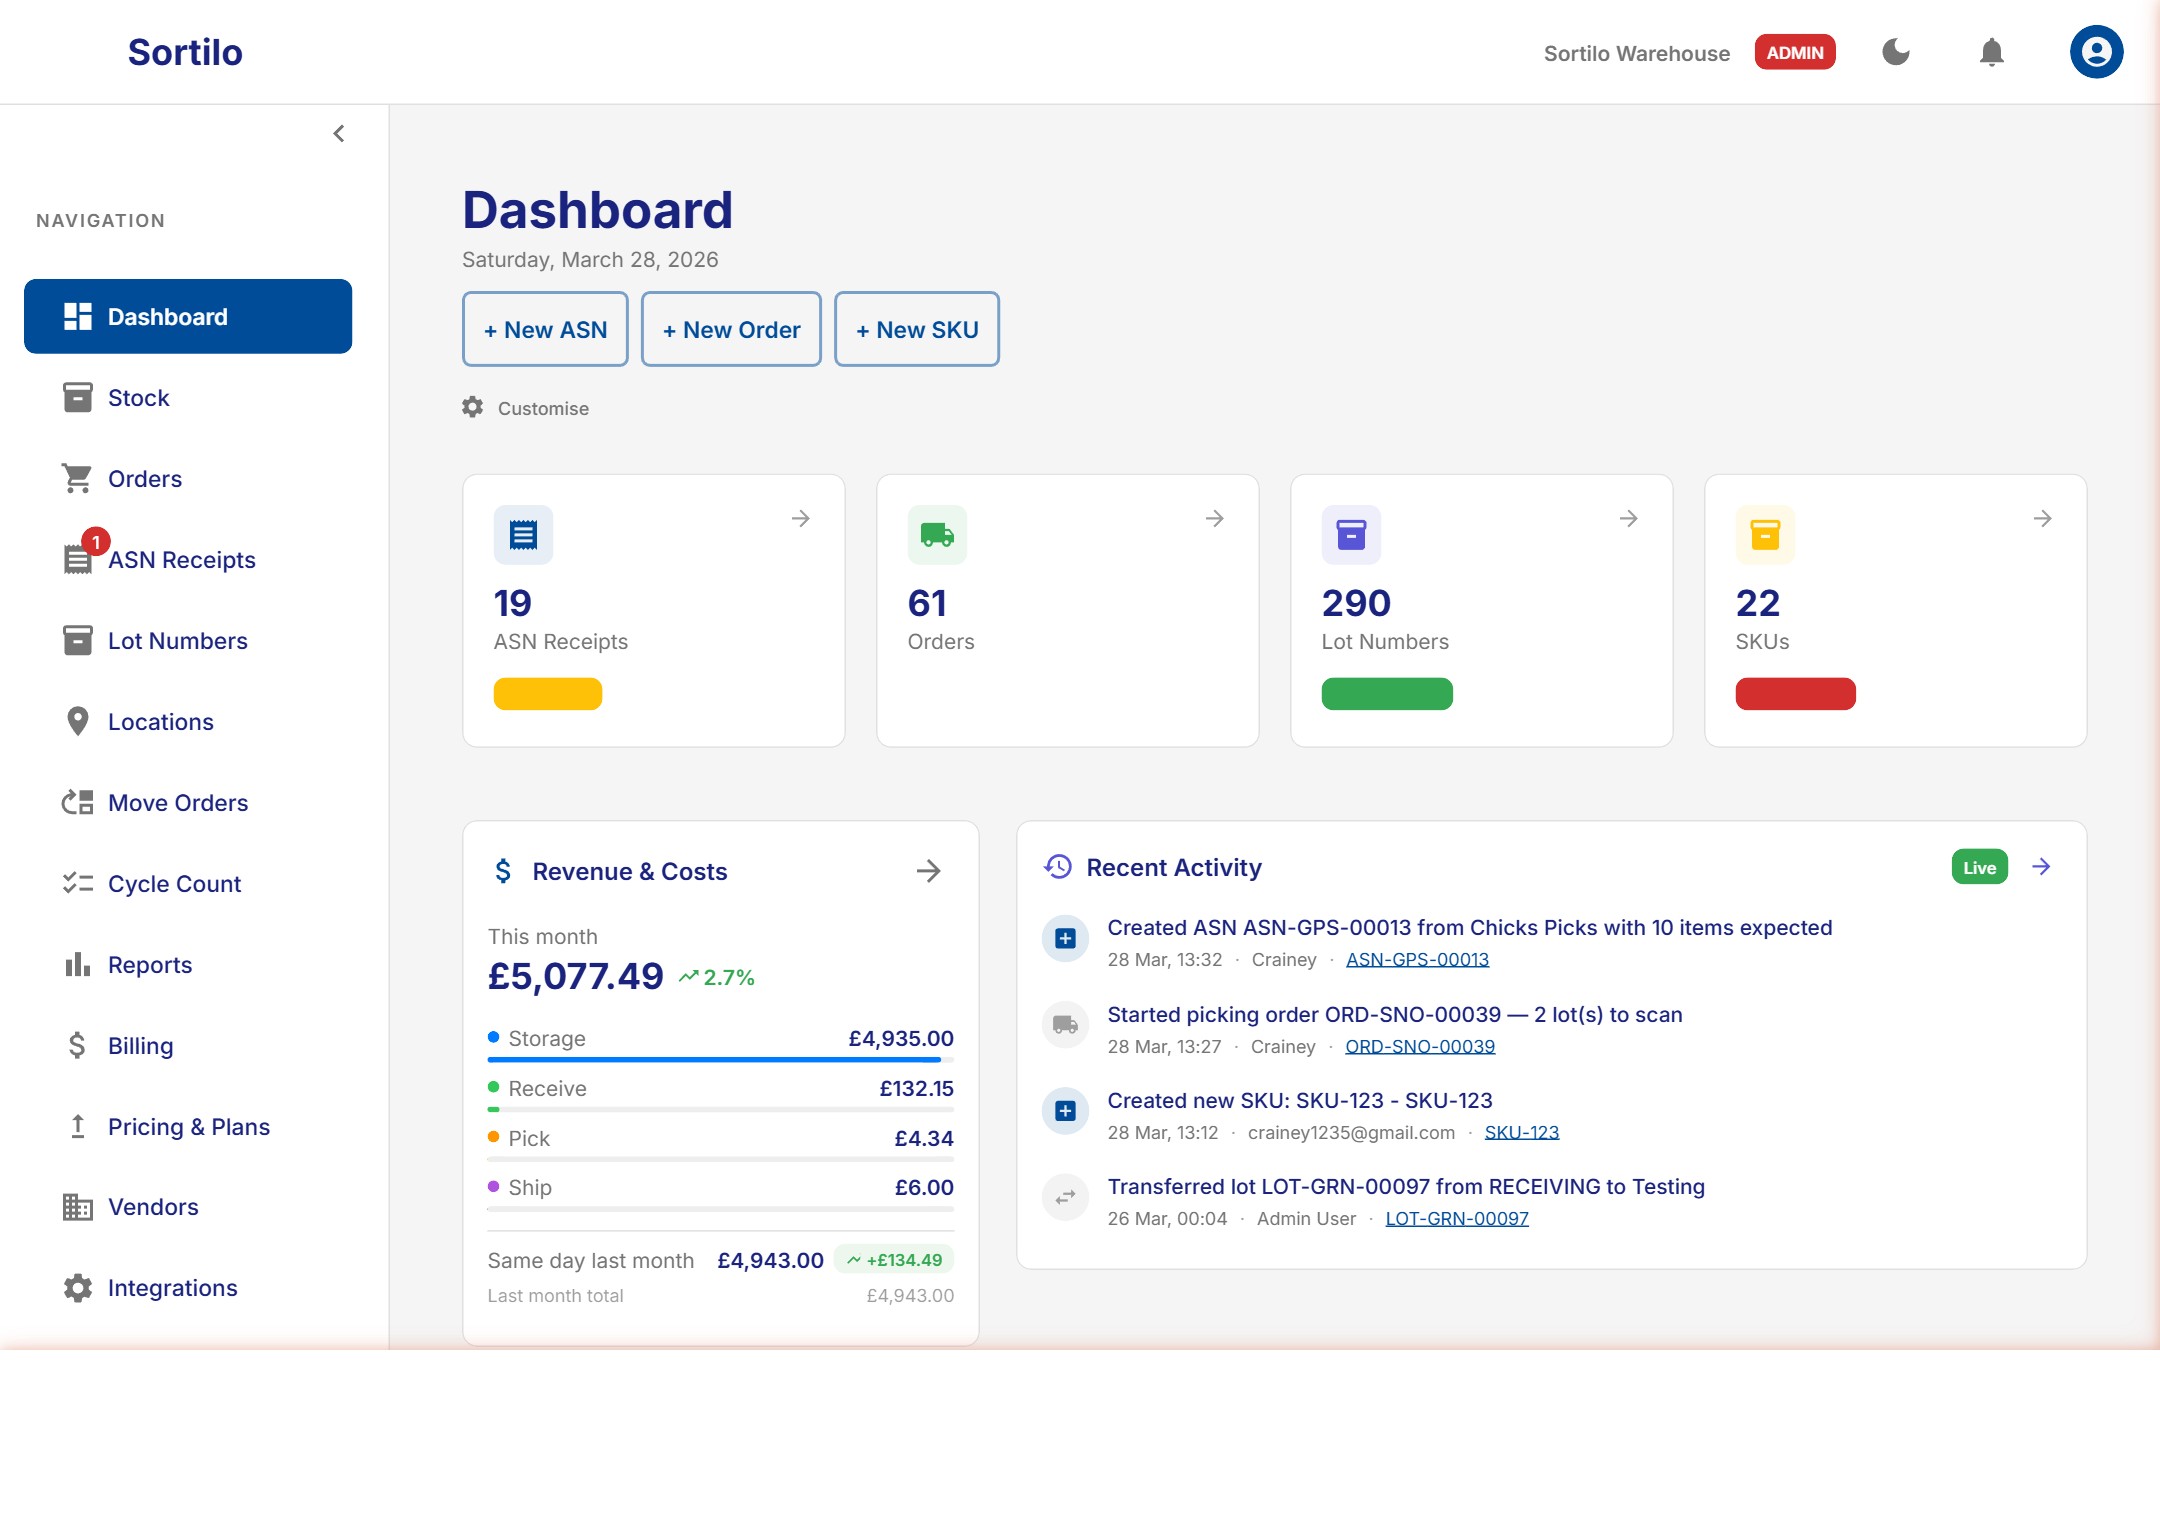
Task: Open Revenue & Costs details arrow
Action: coord(929,871)
